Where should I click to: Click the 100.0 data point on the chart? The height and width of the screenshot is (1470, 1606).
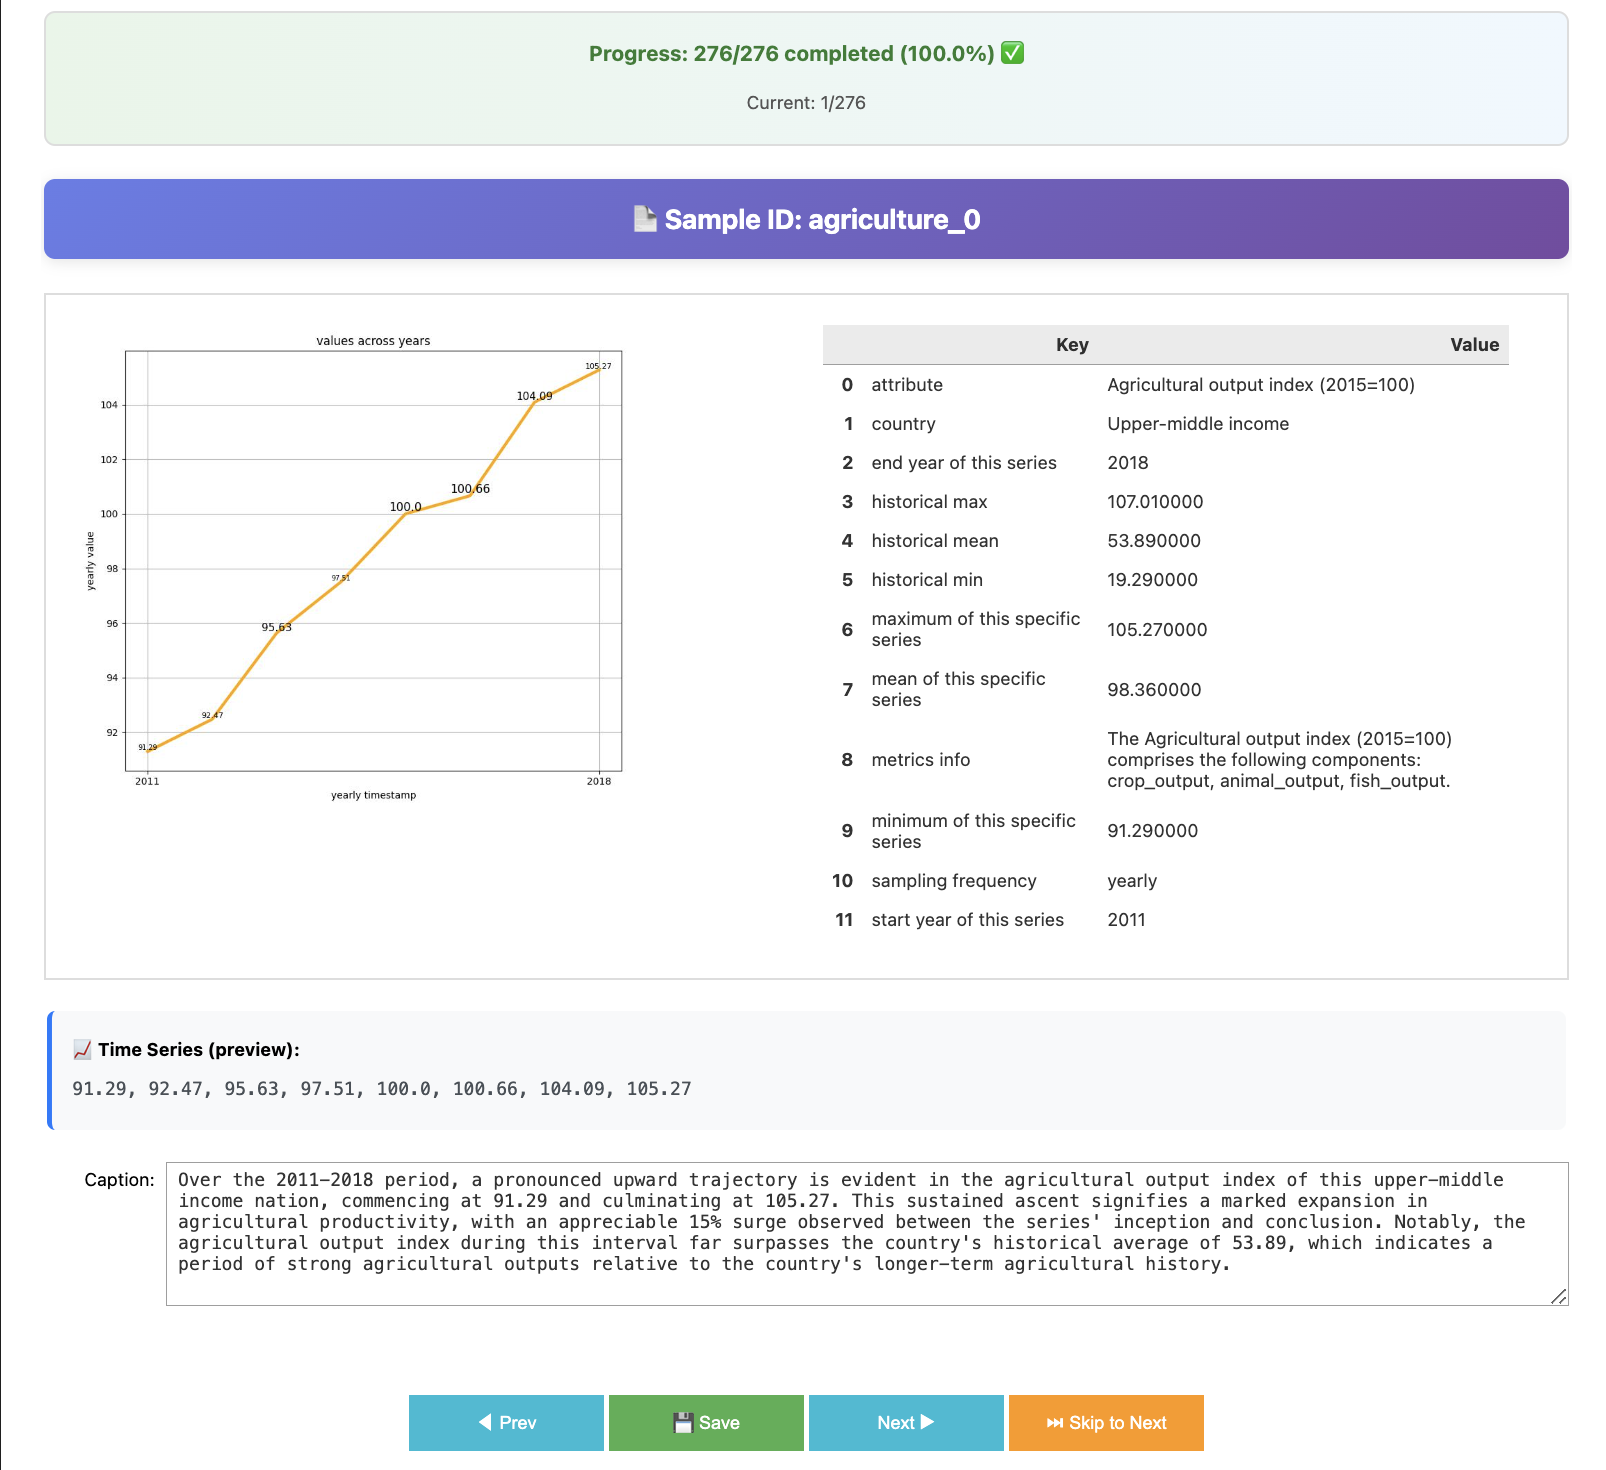coord(406,512)
